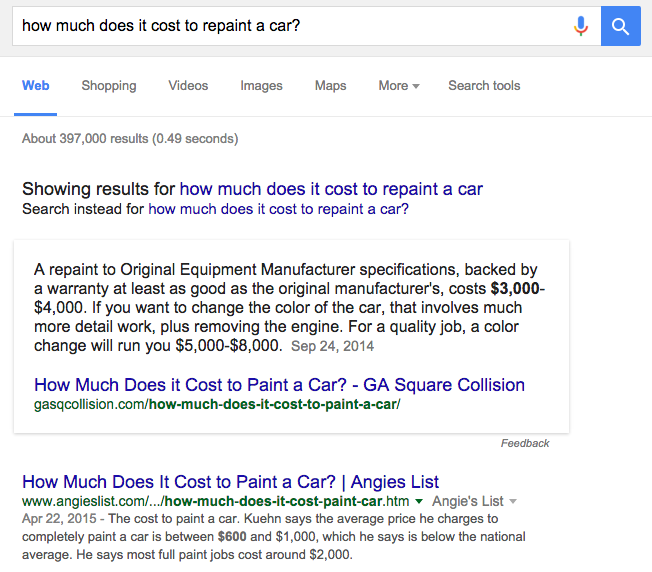Click the 'Apr 22, 2015' result date

point(59,519)
